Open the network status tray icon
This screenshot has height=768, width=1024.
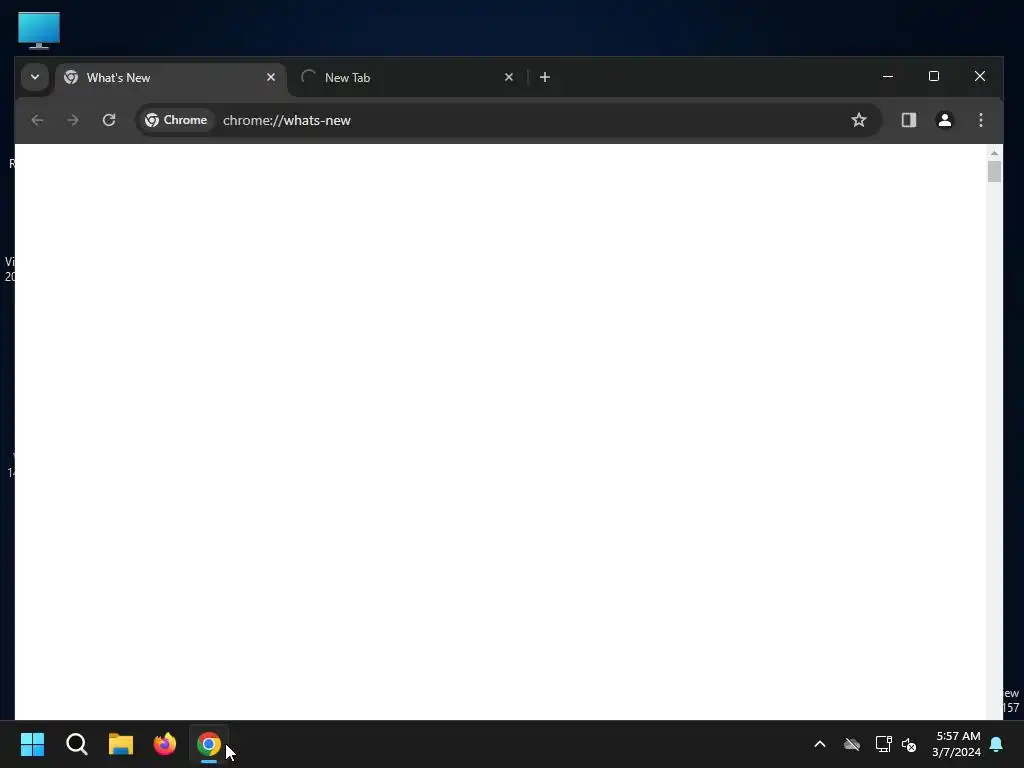click(x=883, y=744)
